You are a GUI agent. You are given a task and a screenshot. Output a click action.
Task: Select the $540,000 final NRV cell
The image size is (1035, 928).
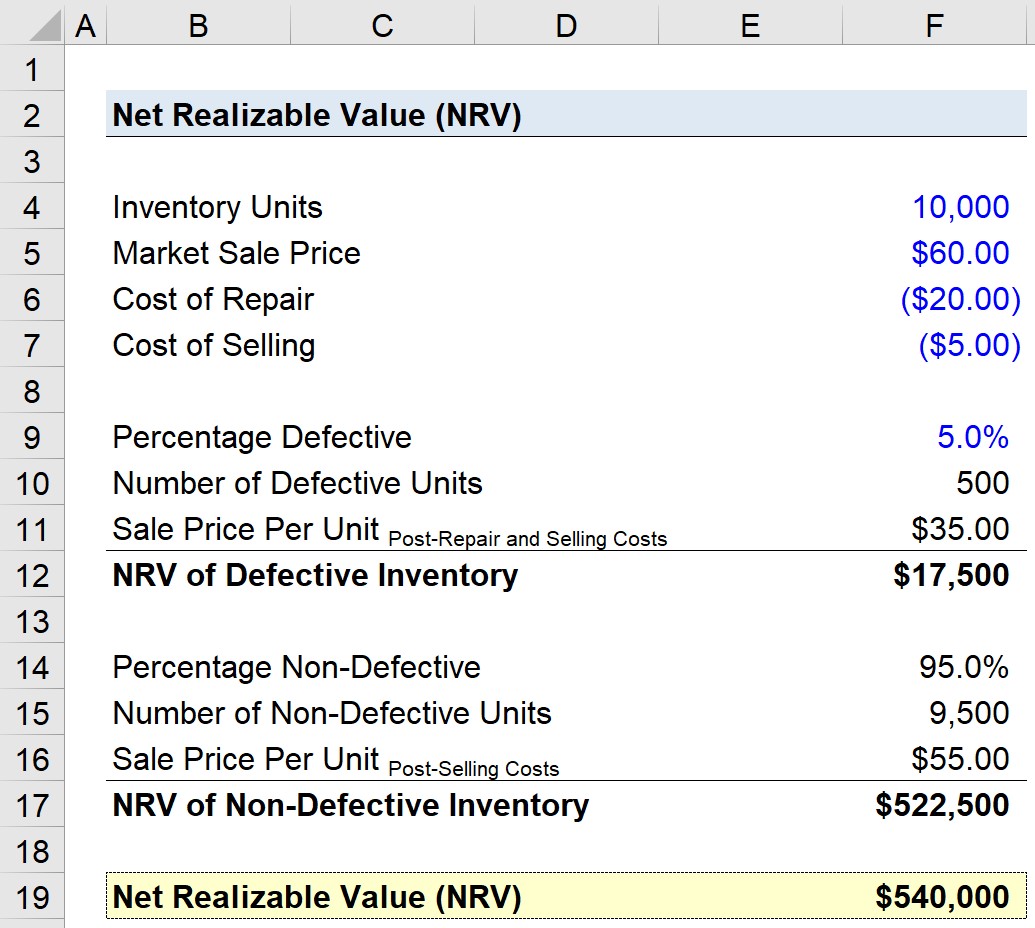[x=943, y=897]
